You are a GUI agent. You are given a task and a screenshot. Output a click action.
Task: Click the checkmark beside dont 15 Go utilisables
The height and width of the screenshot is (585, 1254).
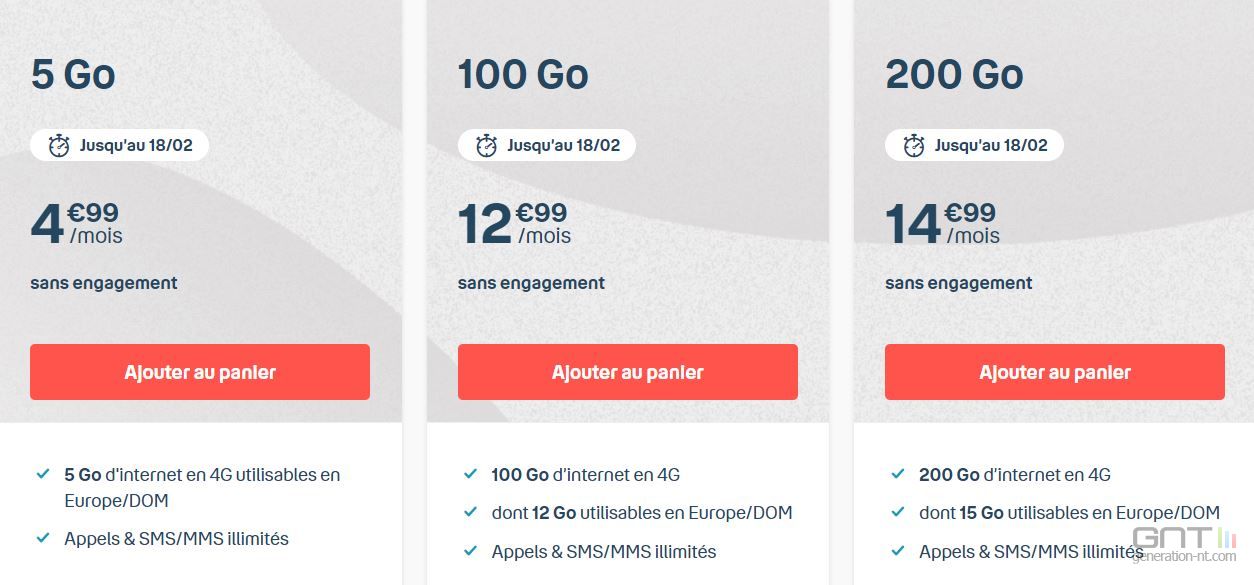point(897,513)
